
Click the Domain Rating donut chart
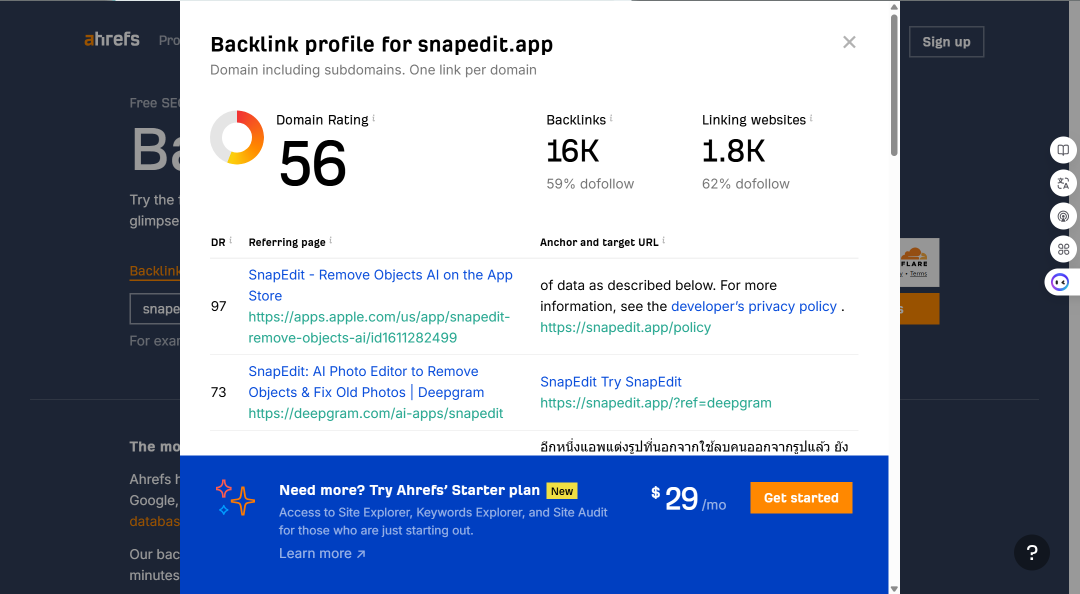[237, 137]
